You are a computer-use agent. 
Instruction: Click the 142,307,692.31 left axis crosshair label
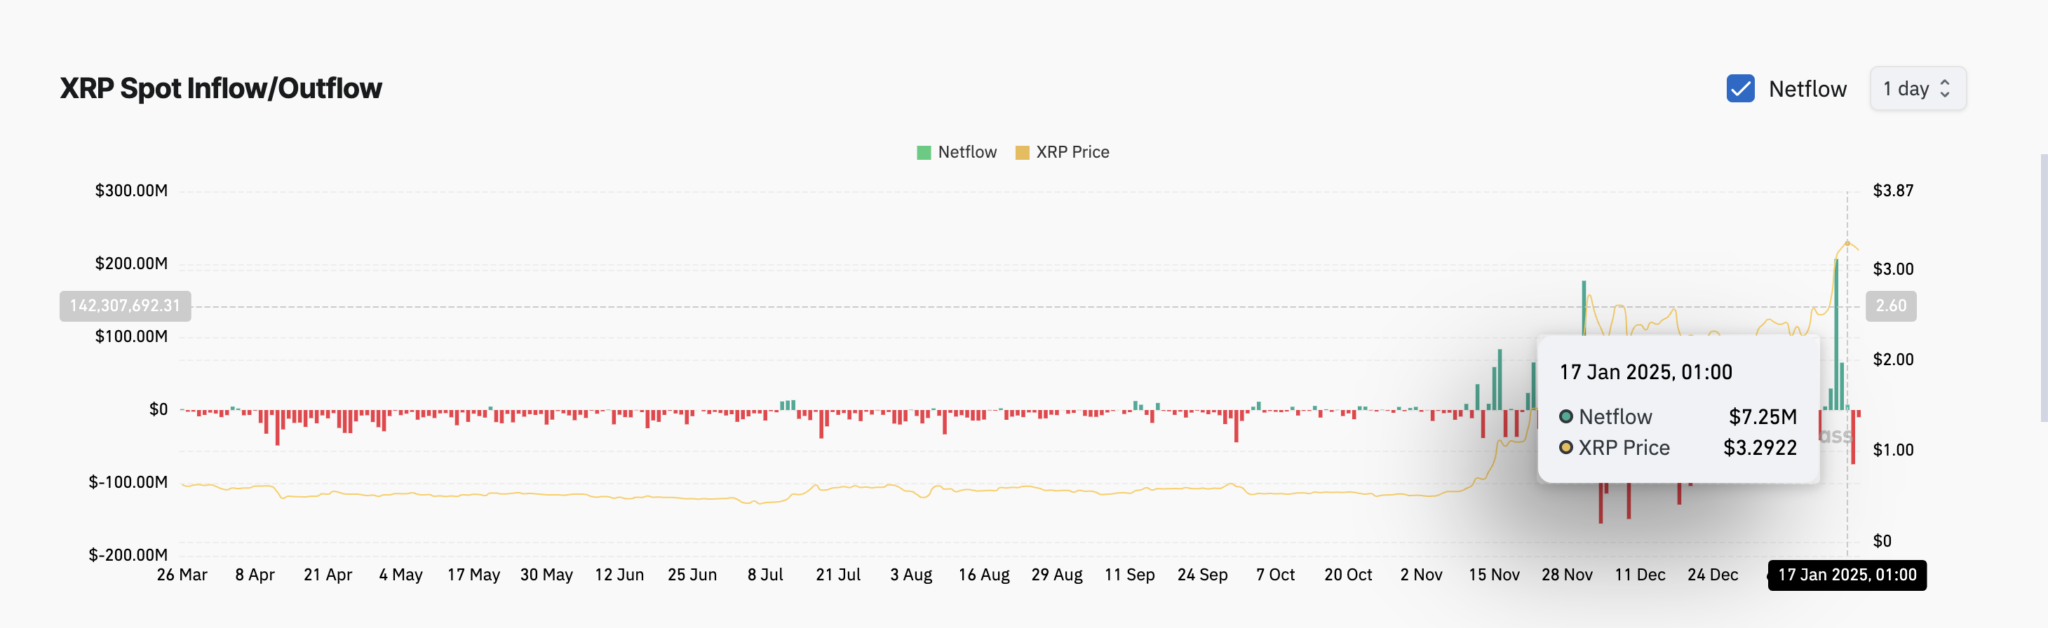click(125, 306)
